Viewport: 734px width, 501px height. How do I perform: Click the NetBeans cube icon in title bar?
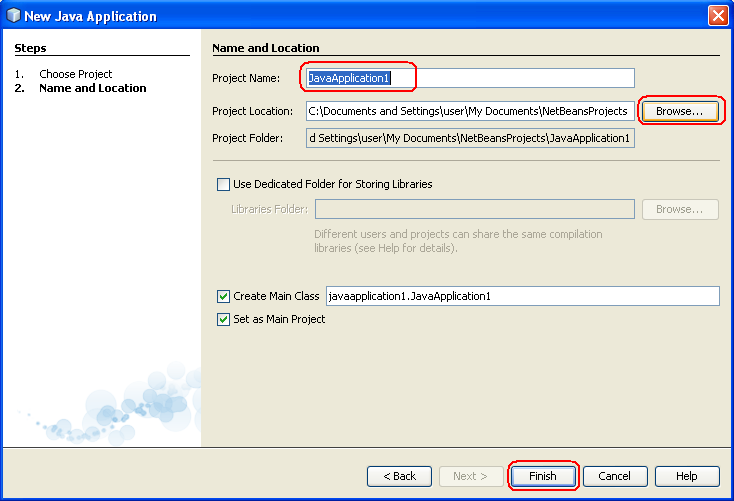point(13,15)
